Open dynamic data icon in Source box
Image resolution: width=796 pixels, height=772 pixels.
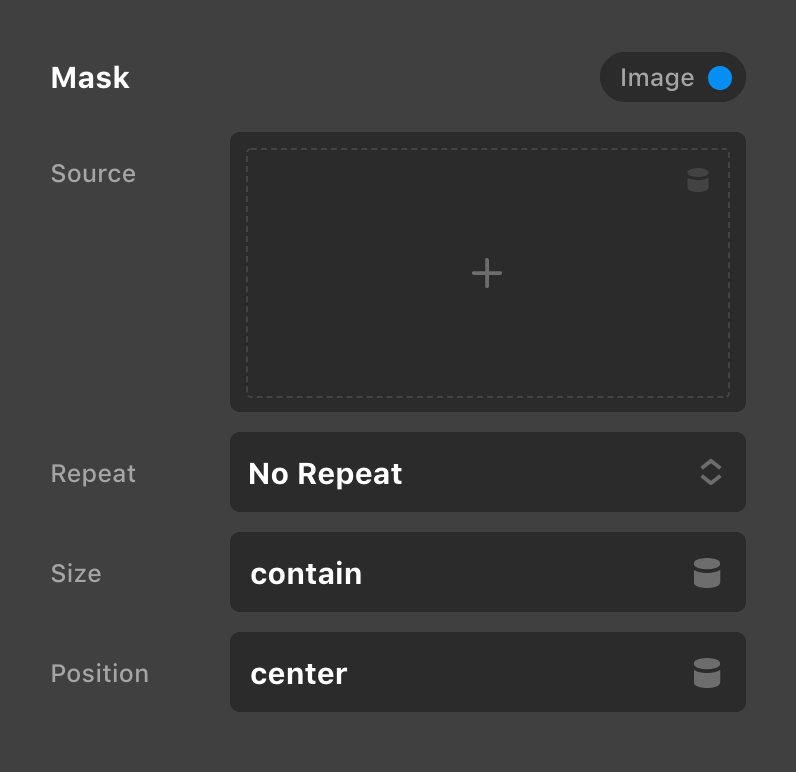(698, 180)
